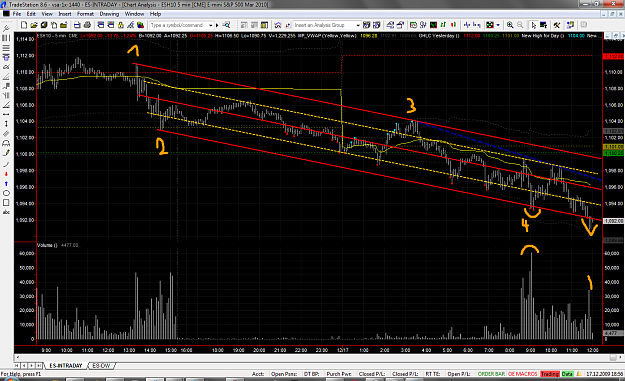Click the blue bar spacing icon
Screen dimensions: 625x381
[x=467, y=25]
